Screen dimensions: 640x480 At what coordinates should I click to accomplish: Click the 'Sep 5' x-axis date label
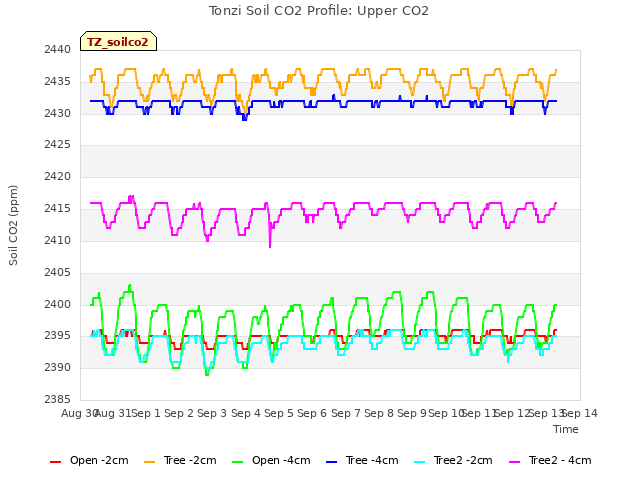pos(279,413)
